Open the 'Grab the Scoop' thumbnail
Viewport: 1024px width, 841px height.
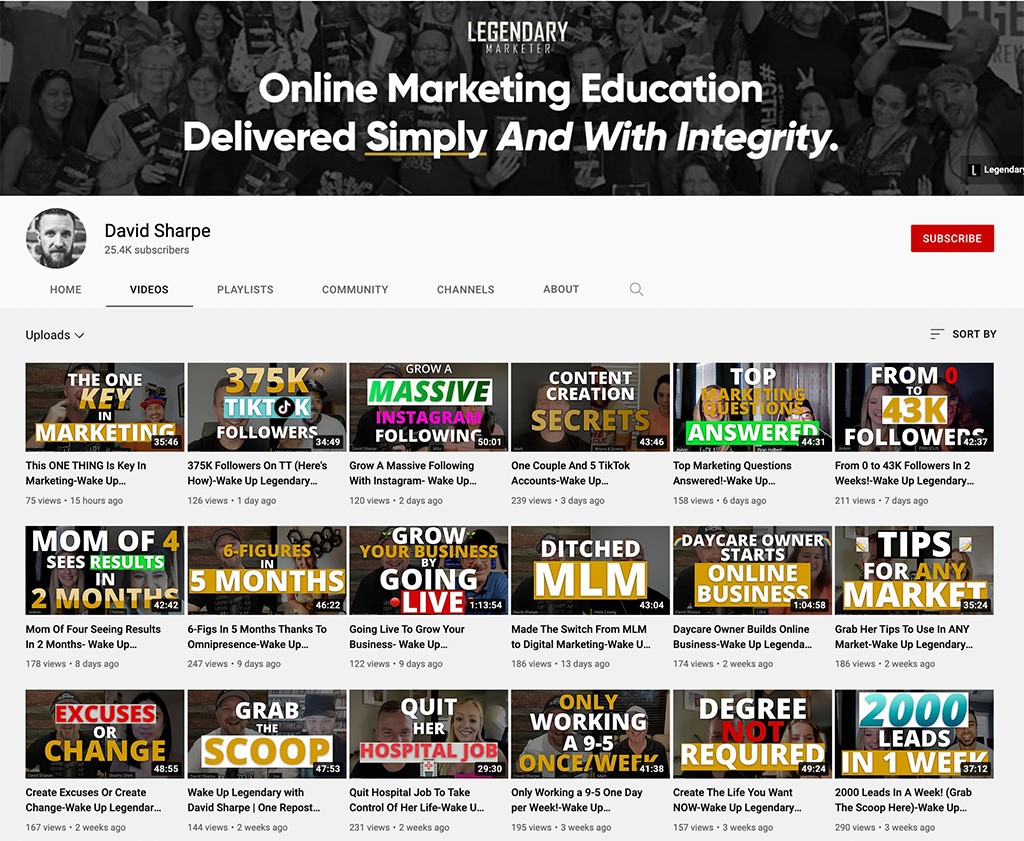[266, 734]
